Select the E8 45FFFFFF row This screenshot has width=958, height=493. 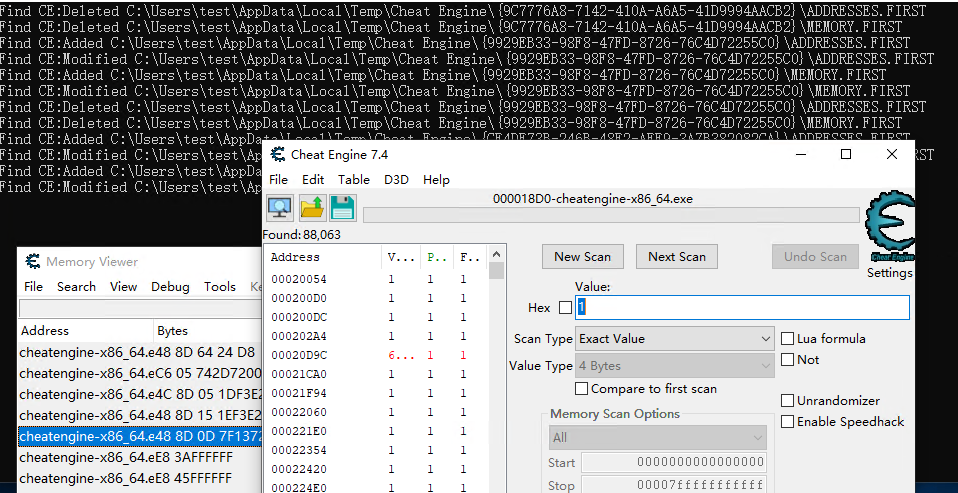coord(140,478)
